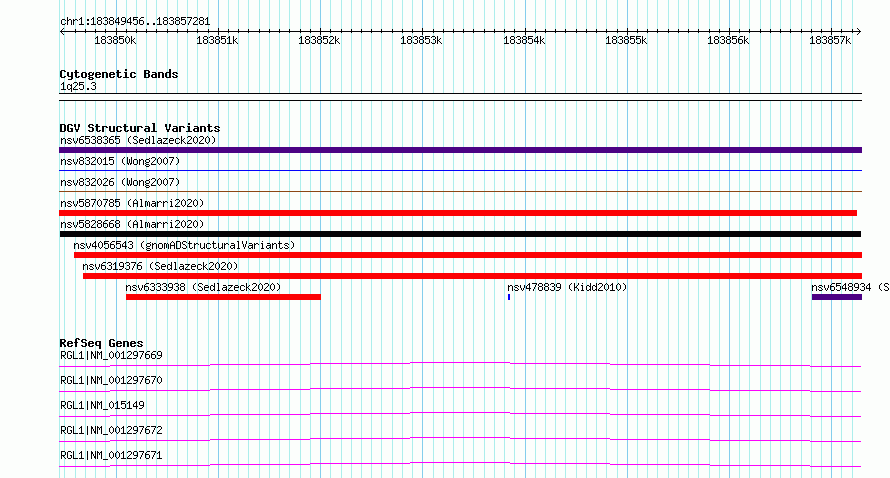
Task: Click the magenta NM_001297672 gene line
Action: [x=460, y=439]
